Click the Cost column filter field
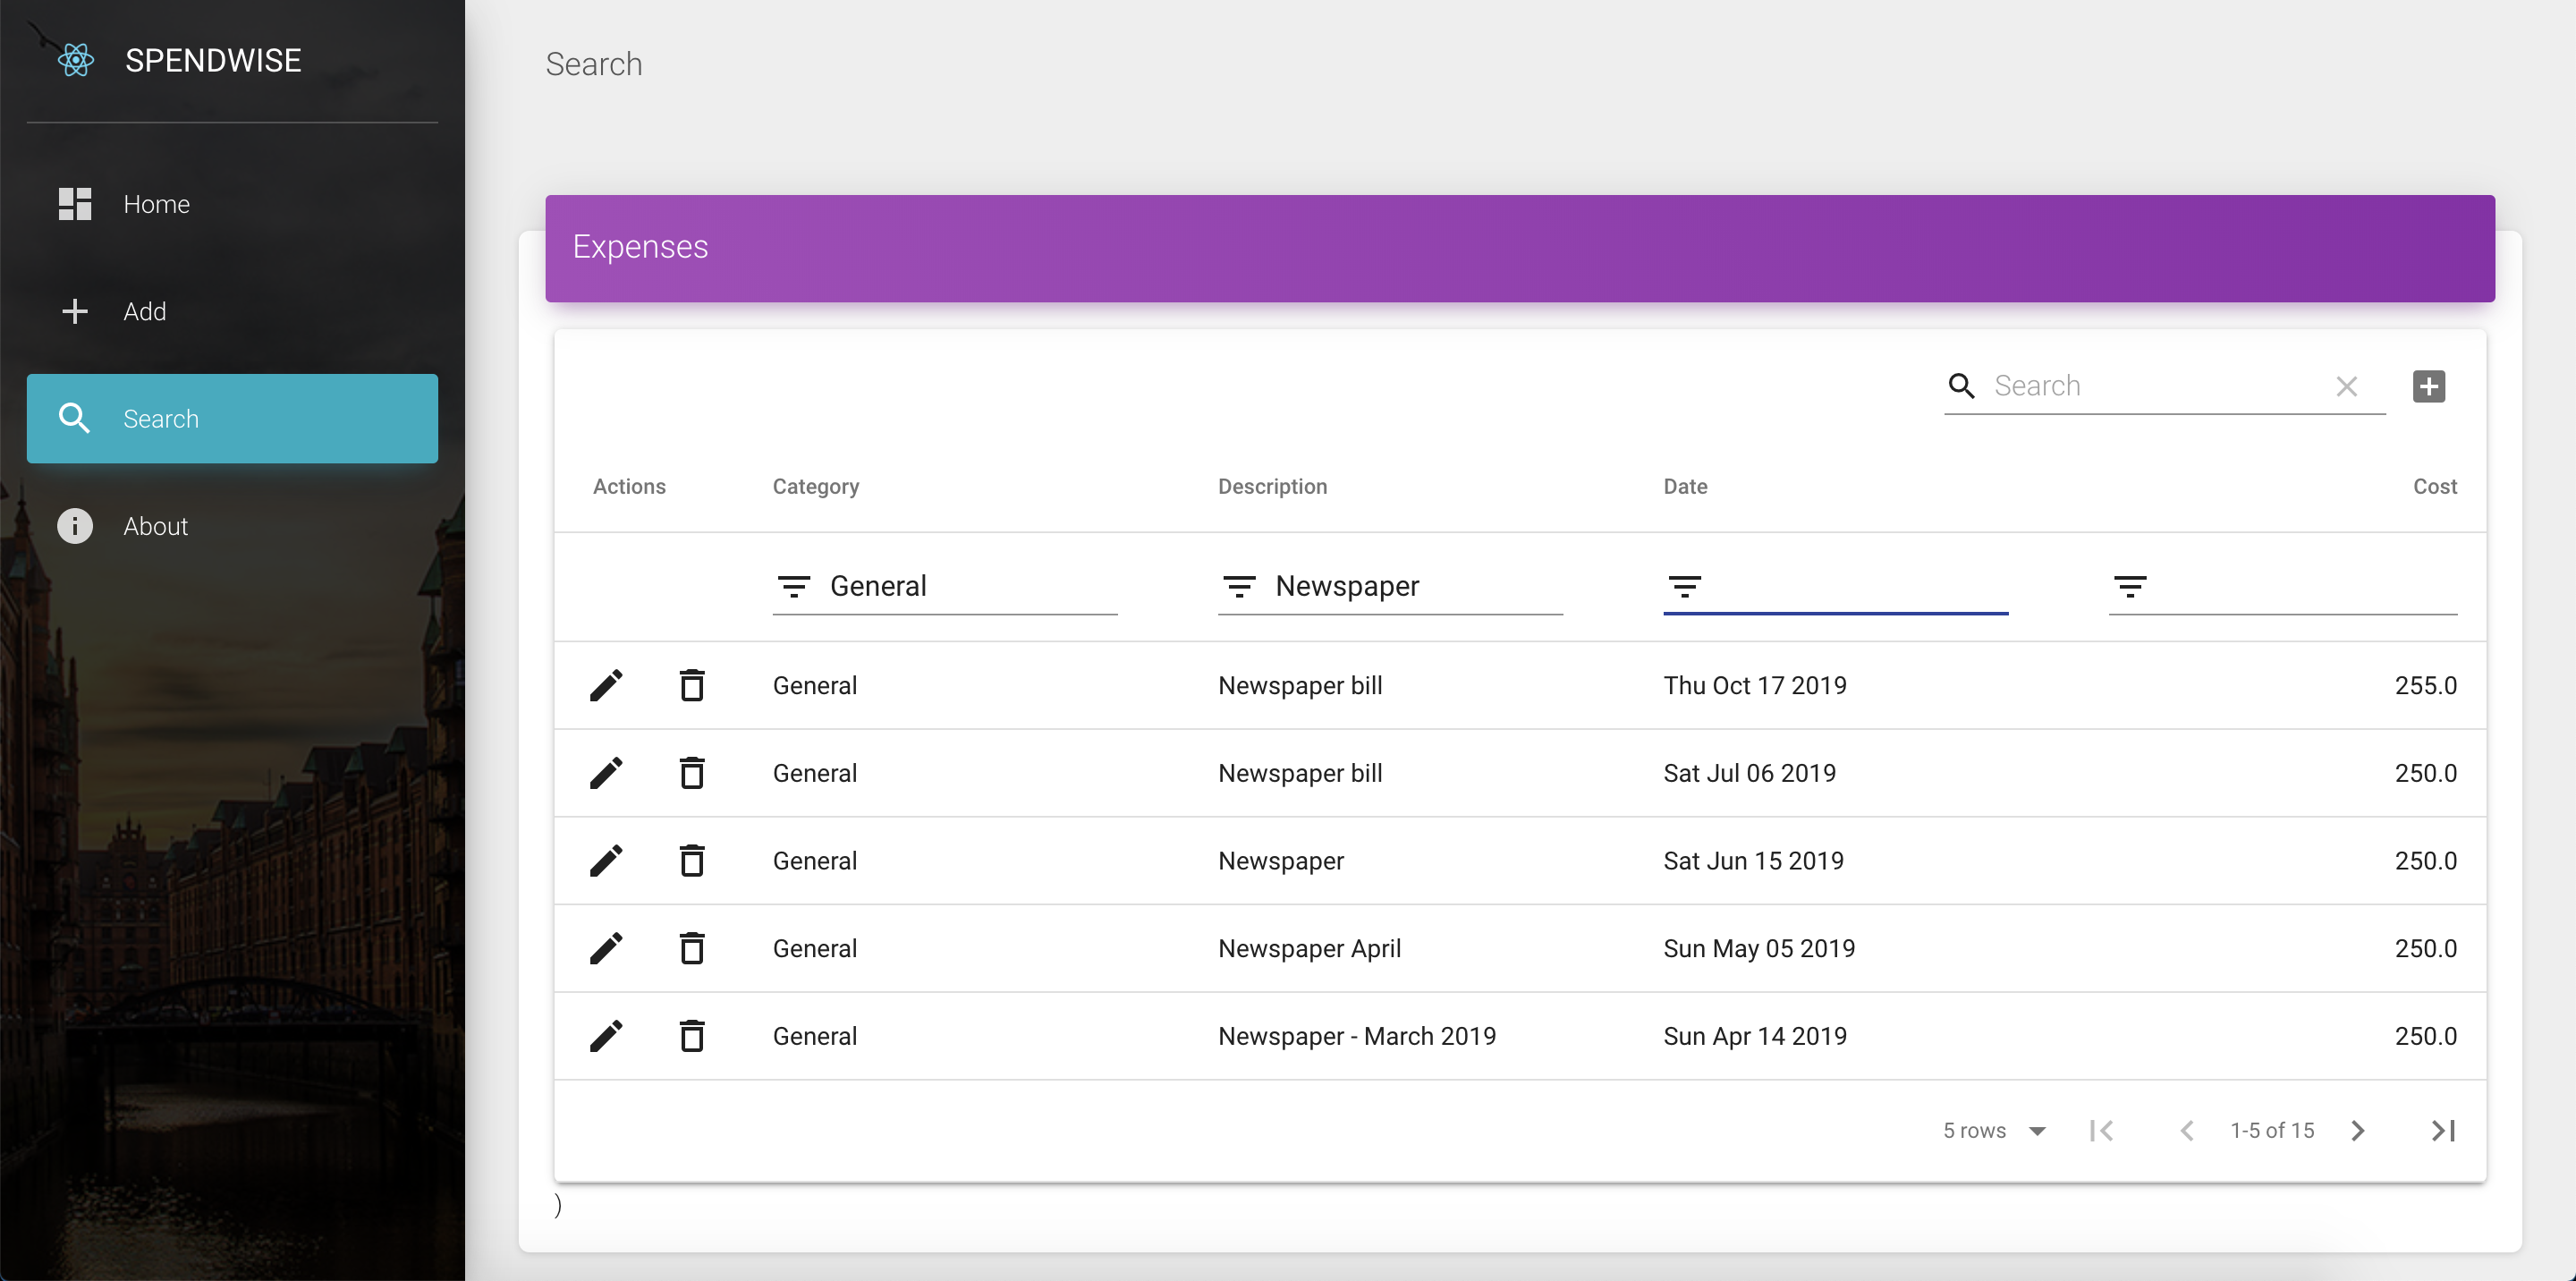2576x1281 pixels. click(x=2300, y=586)
